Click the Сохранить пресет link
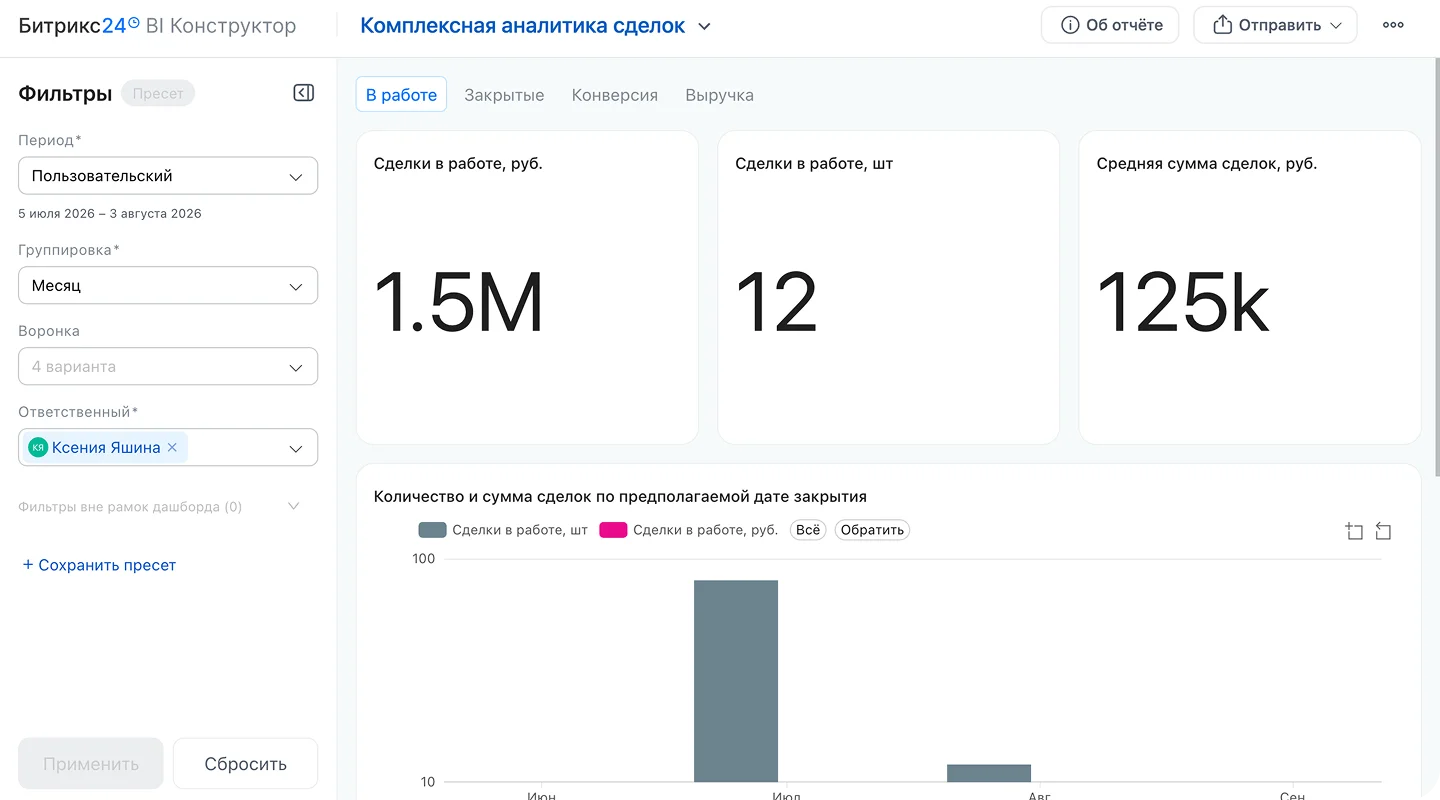This screenshot has height=800, width=1440. click(x=99, y=565)
